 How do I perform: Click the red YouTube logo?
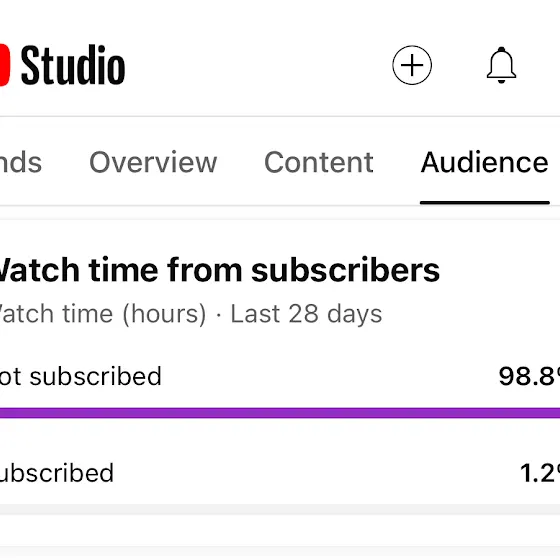4,65
